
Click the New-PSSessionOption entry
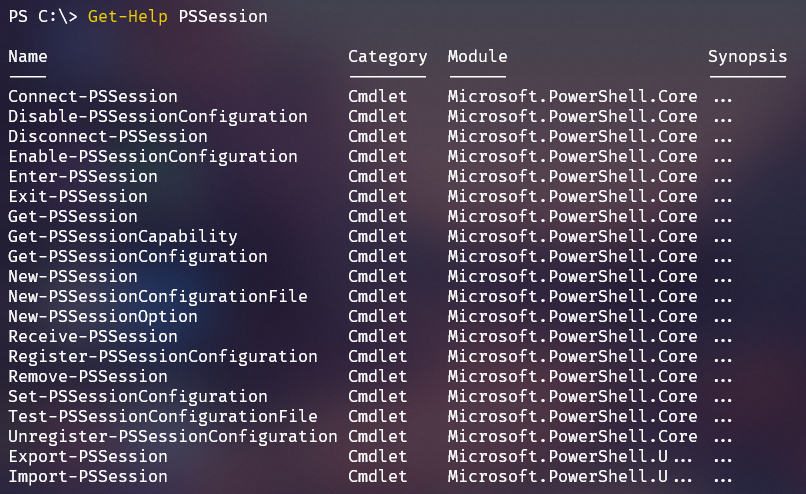point(103,317)
